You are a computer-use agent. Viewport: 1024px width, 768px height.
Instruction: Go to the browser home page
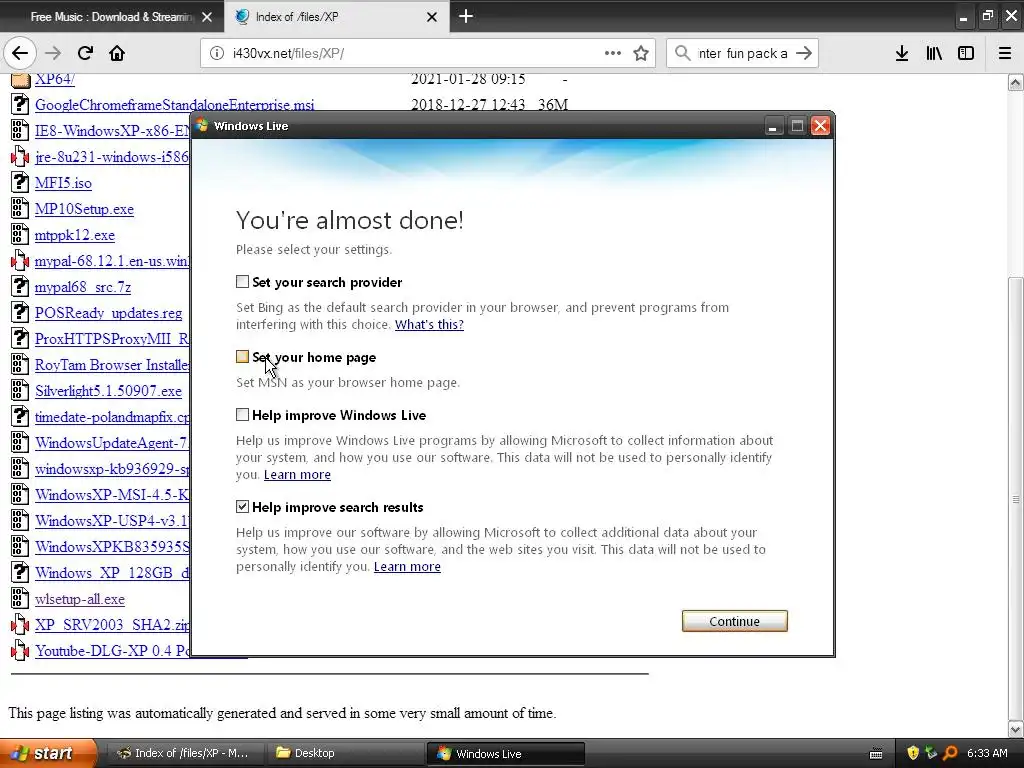[117, 54]
